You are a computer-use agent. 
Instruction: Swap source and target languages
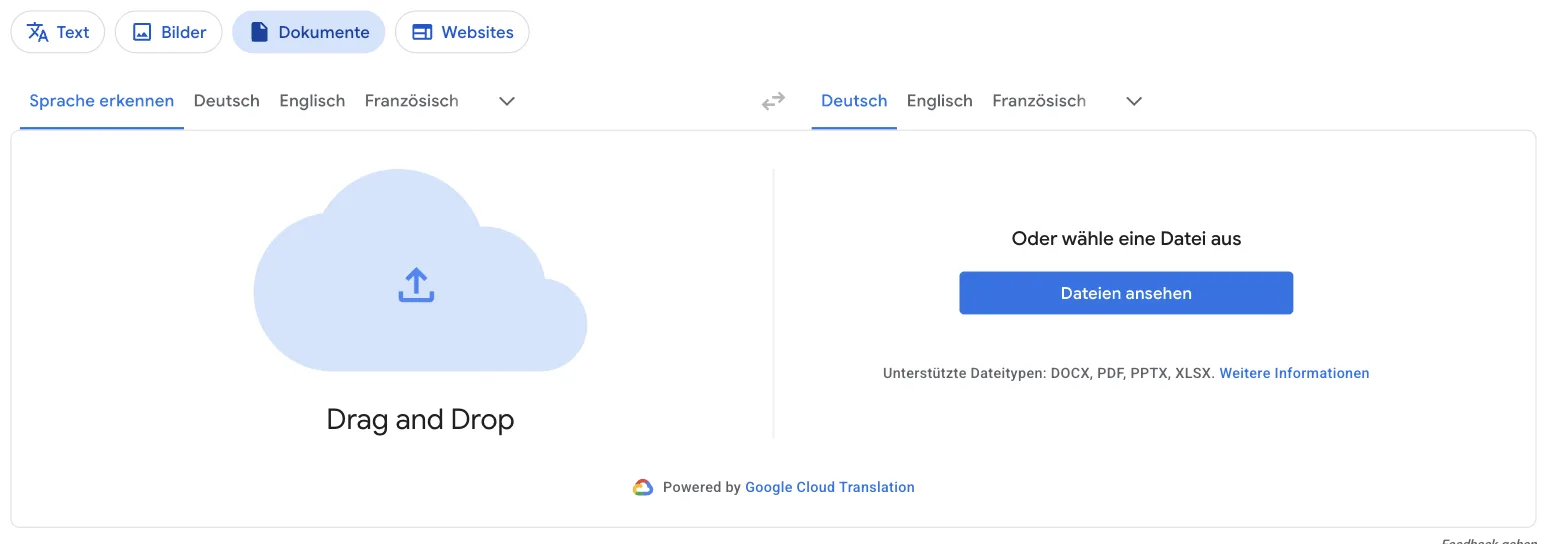click(x=773, y=101)
